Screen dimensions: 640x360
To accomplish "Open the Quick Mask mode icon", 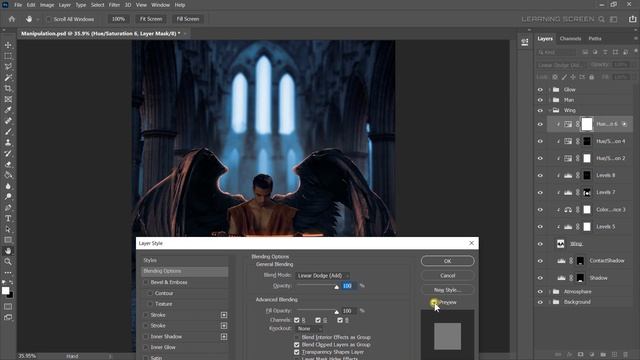I will 8,307.
